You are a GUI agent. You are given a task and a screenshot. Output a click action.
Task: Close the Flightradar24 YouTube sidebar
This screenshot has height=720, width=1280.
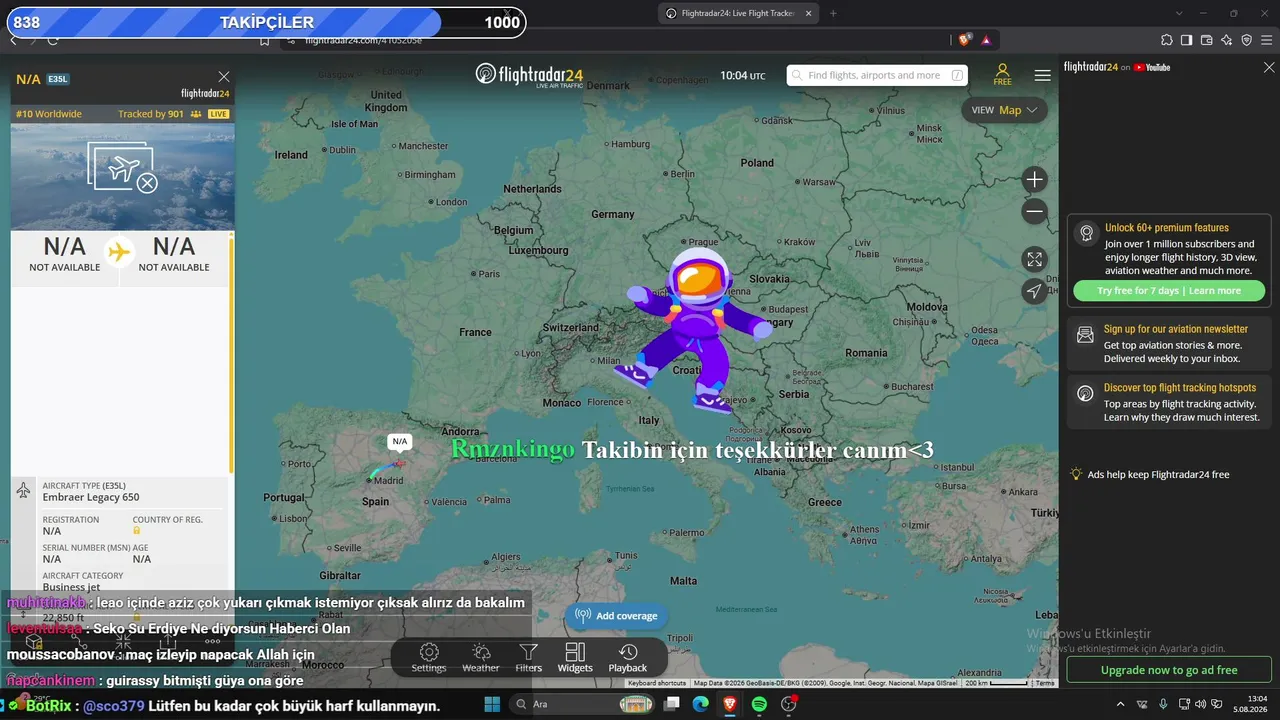[1269, 67]
